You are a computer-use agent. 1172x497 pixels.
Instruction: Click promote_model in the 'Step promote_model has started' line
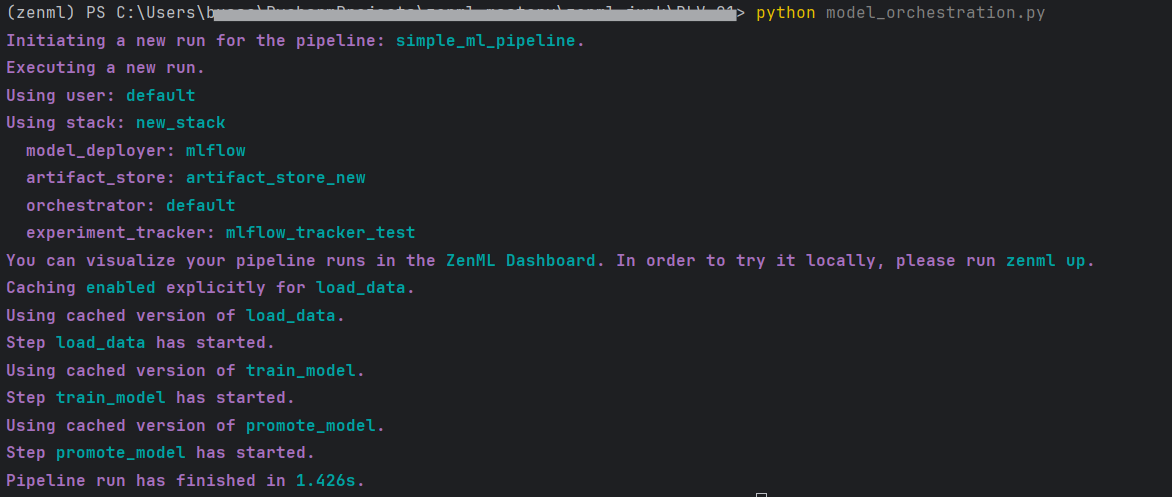coord(121,453)
